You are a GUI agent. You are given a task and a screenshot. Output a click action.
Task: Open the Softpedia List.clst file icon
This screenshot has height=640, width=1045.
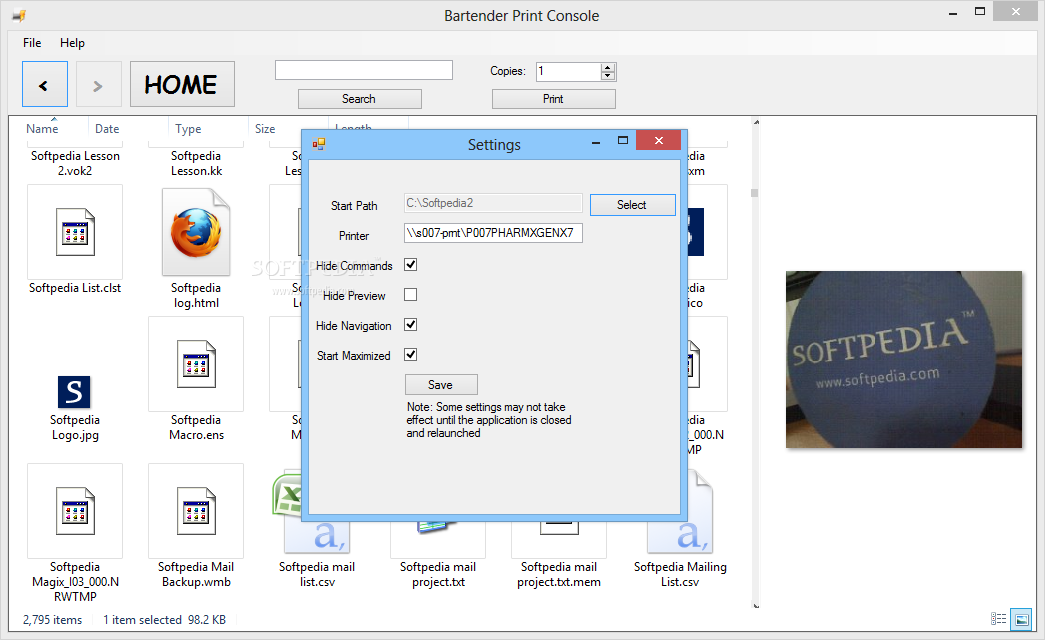pos(75,233)
